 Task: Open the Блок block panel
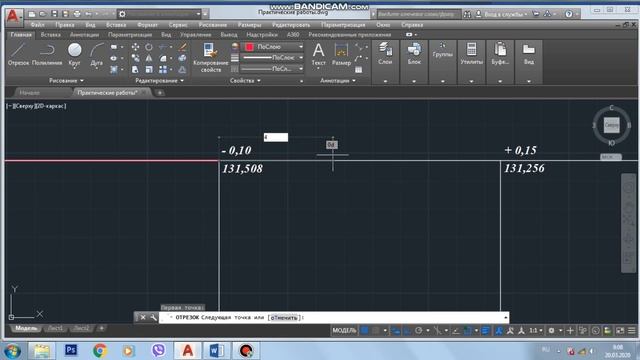coord(414,53)
